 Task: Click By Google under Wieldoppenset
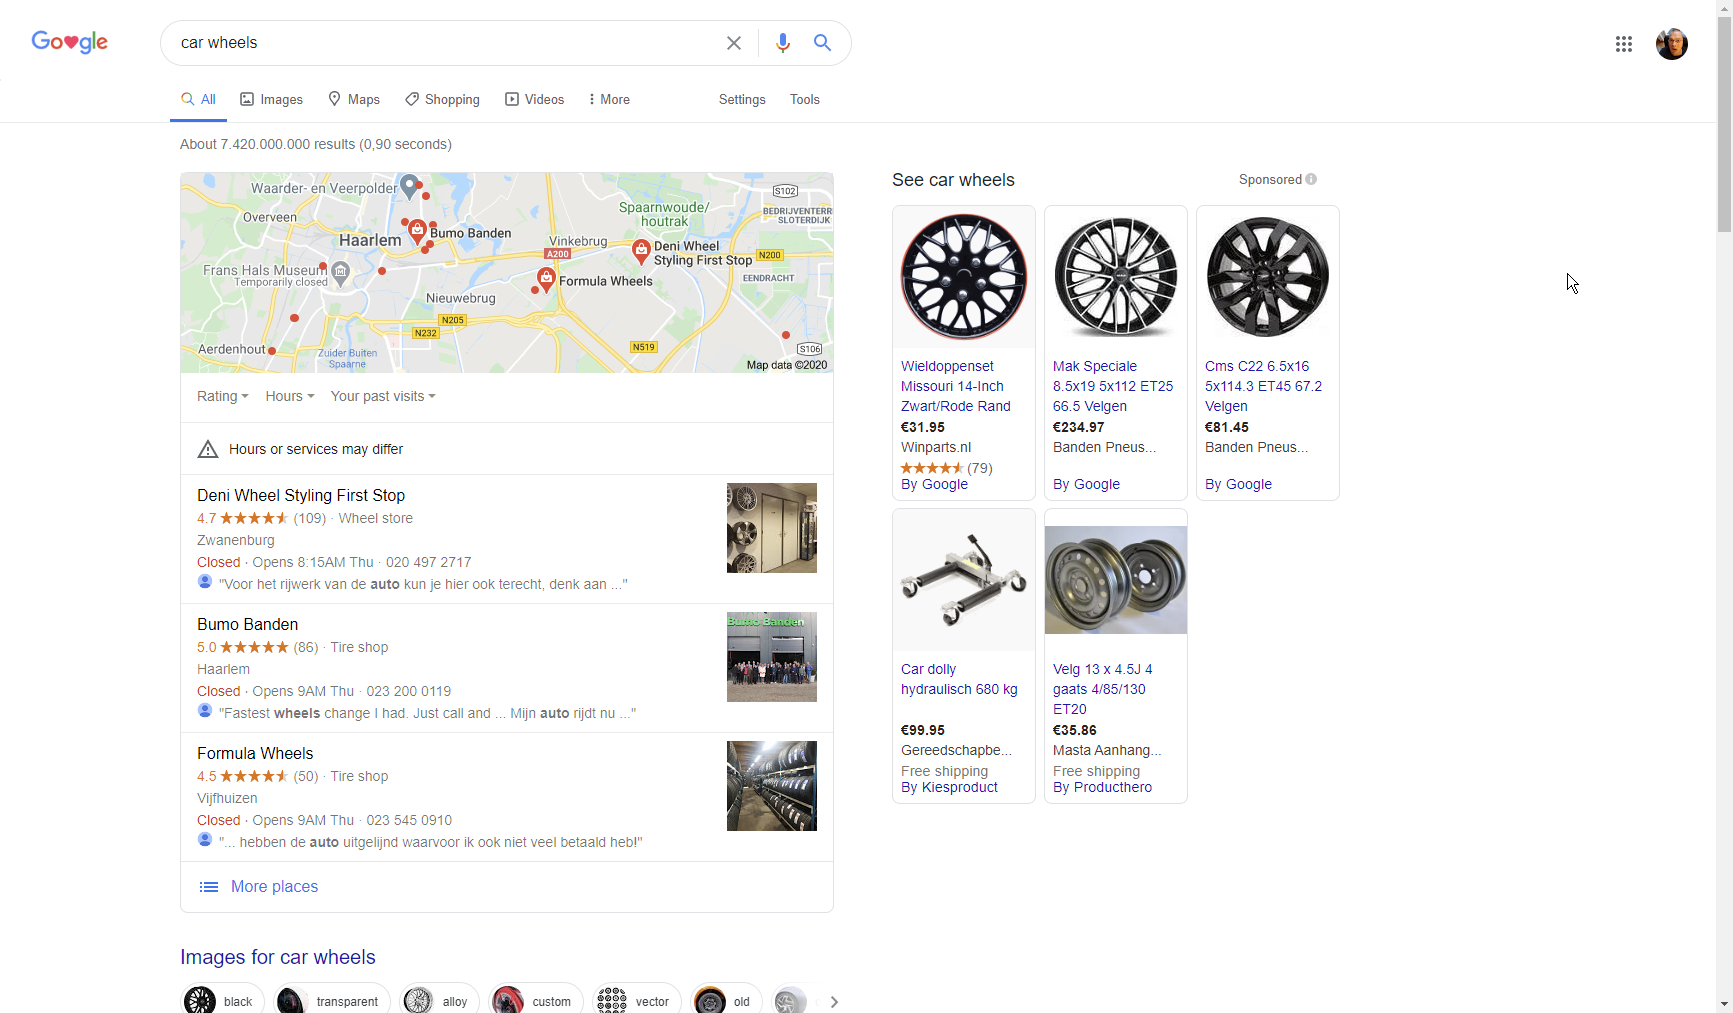pyautogui.click(x=934, y=485)
